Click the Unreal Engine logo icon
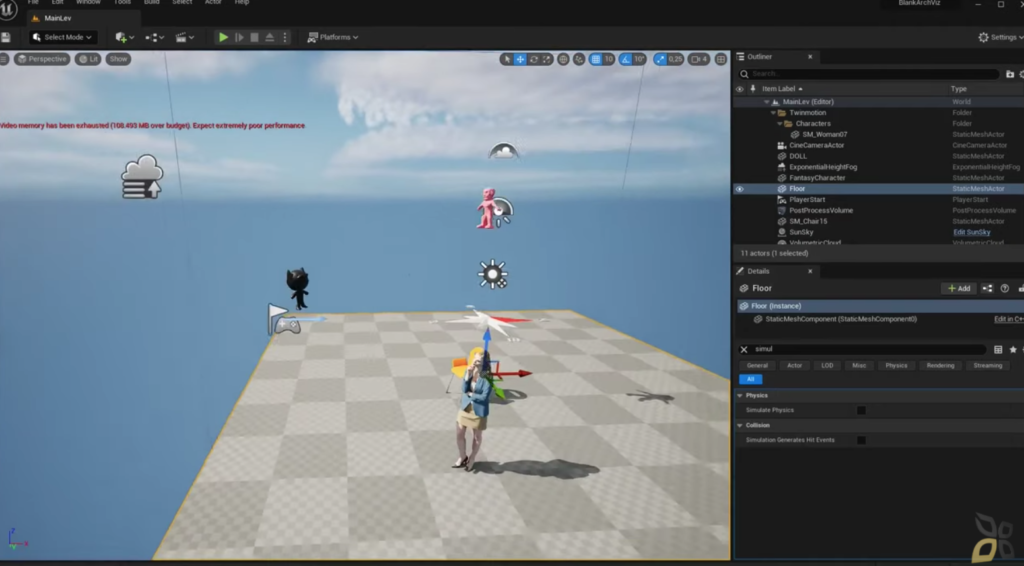Screen dimensions: 1024x566 point(8,10)
